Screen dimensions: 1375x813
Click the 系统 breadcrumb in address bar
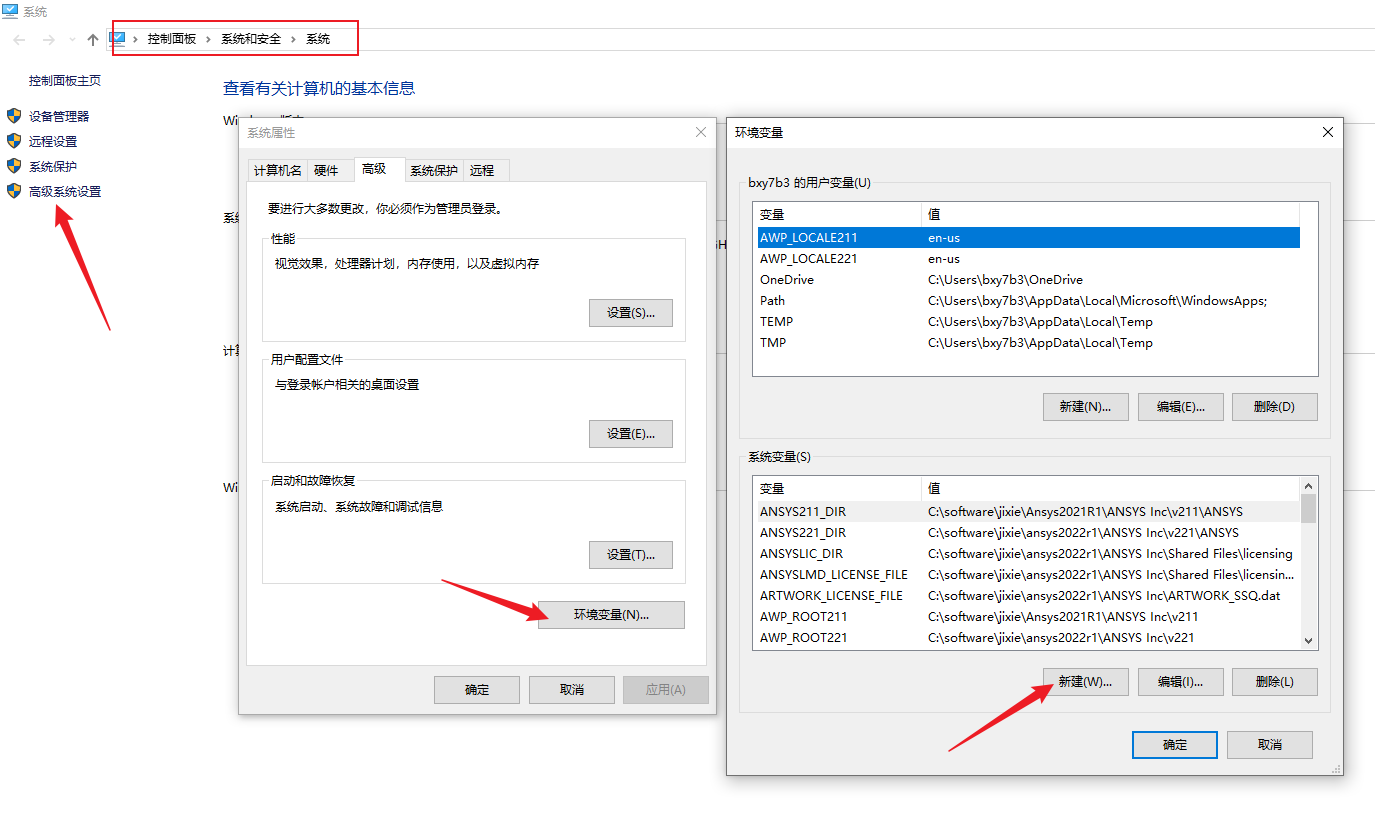pyautogui.click(x=318, y=39)
